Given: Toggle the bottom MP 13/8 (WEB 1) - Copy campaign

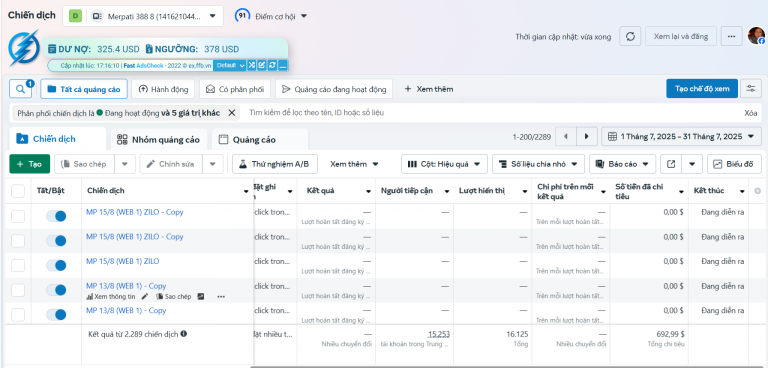Looking at the screenshot, I should pos(56,315).
